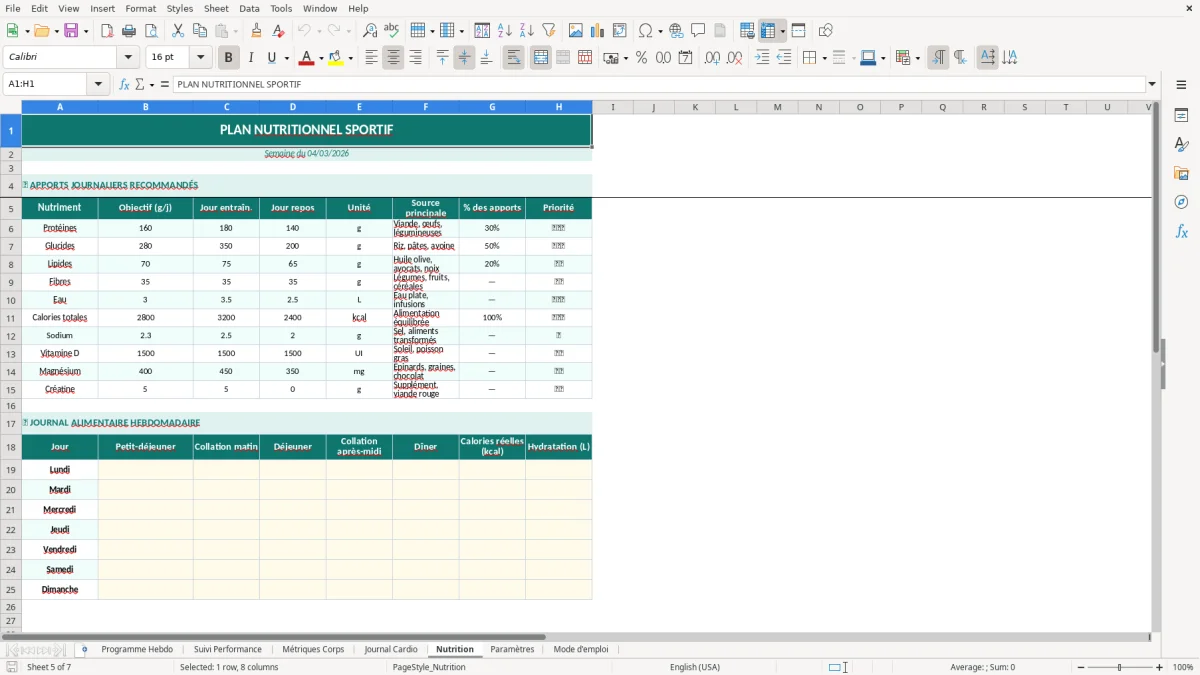This screenshot has width=1200, height=675.
Task: Click the Add Decimal Place icon
Action: click(x=712, y=58)
